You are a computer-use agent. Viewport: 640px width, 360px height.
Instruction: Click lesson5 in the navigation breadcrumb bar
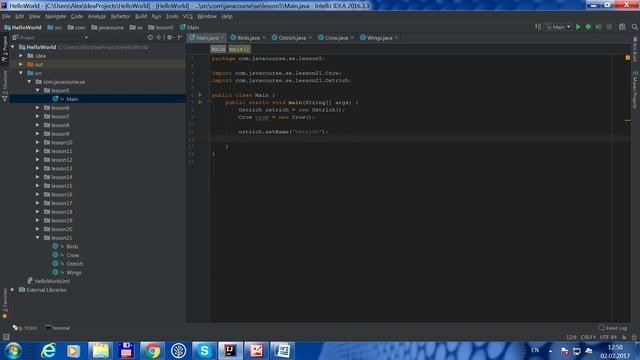click(x=161, y=27)
